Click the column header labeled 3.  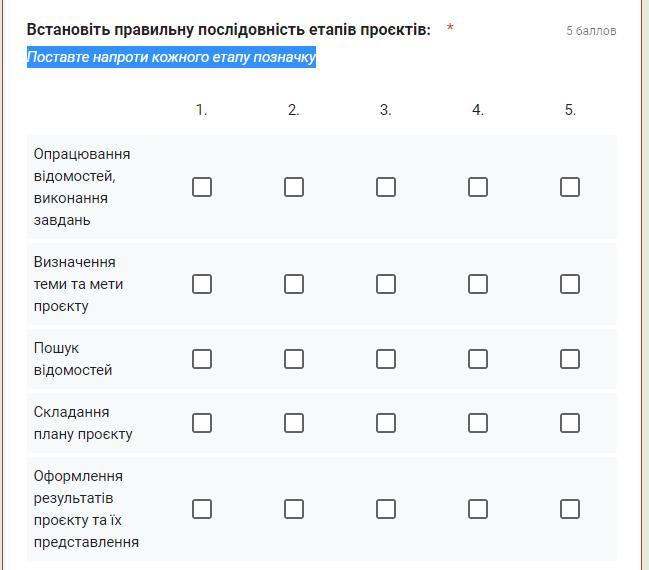click(385, 110)
